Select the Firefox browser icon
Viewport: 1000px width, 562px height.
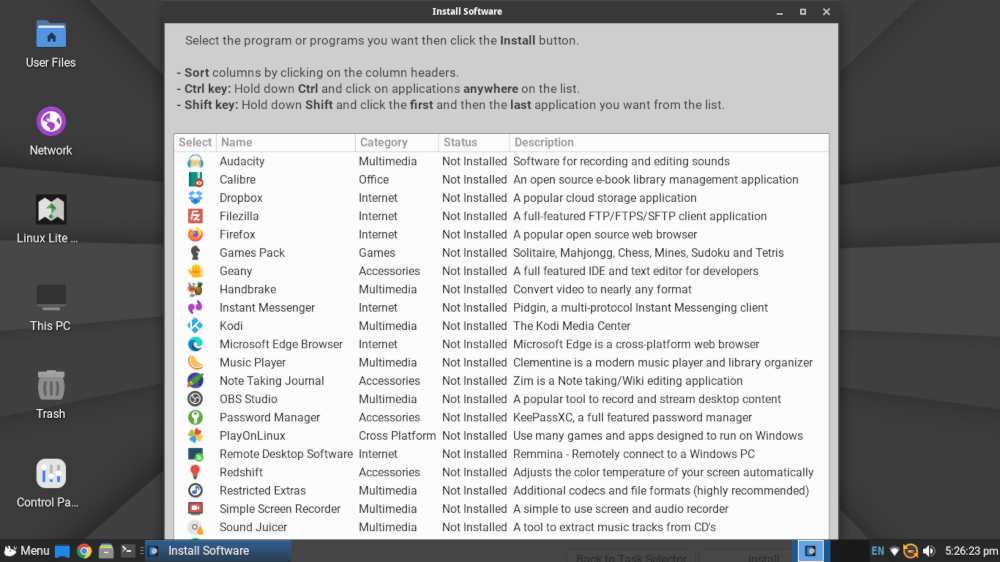click(x=195, y=234)
